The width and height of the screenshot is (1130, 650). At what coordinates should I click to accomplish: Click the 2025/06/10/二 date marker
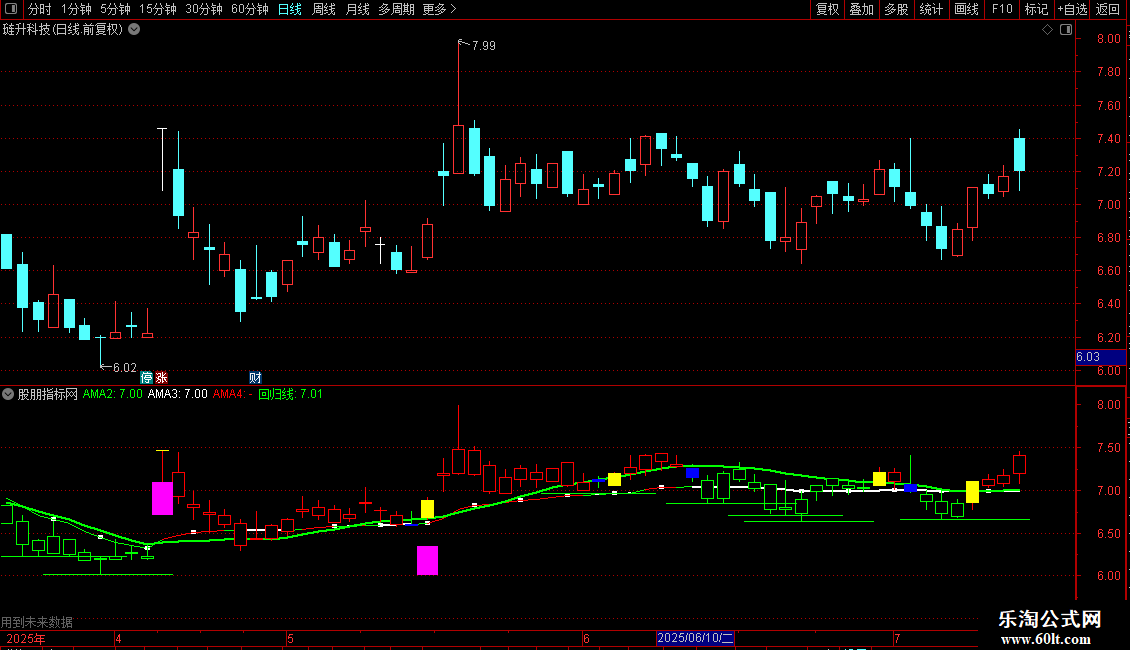click(x=695, y=638)
